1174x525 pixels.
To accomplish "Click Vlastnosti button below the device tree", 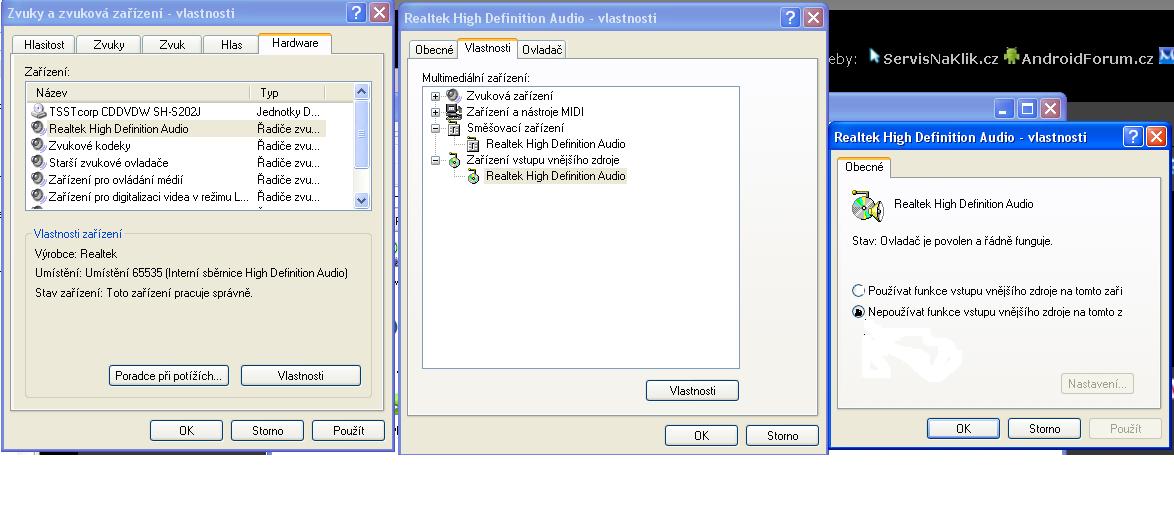I will click(693, 390).
